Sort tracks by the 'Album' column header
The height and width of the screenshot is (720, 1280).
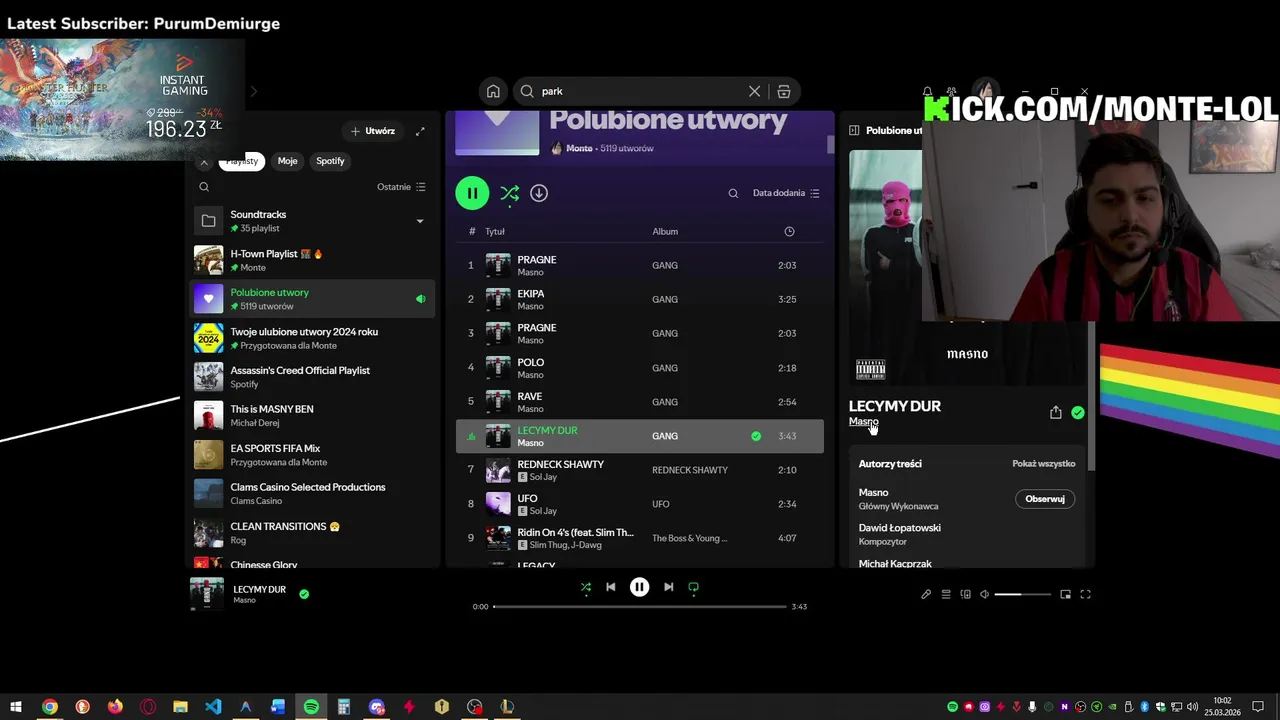point(665,231)
